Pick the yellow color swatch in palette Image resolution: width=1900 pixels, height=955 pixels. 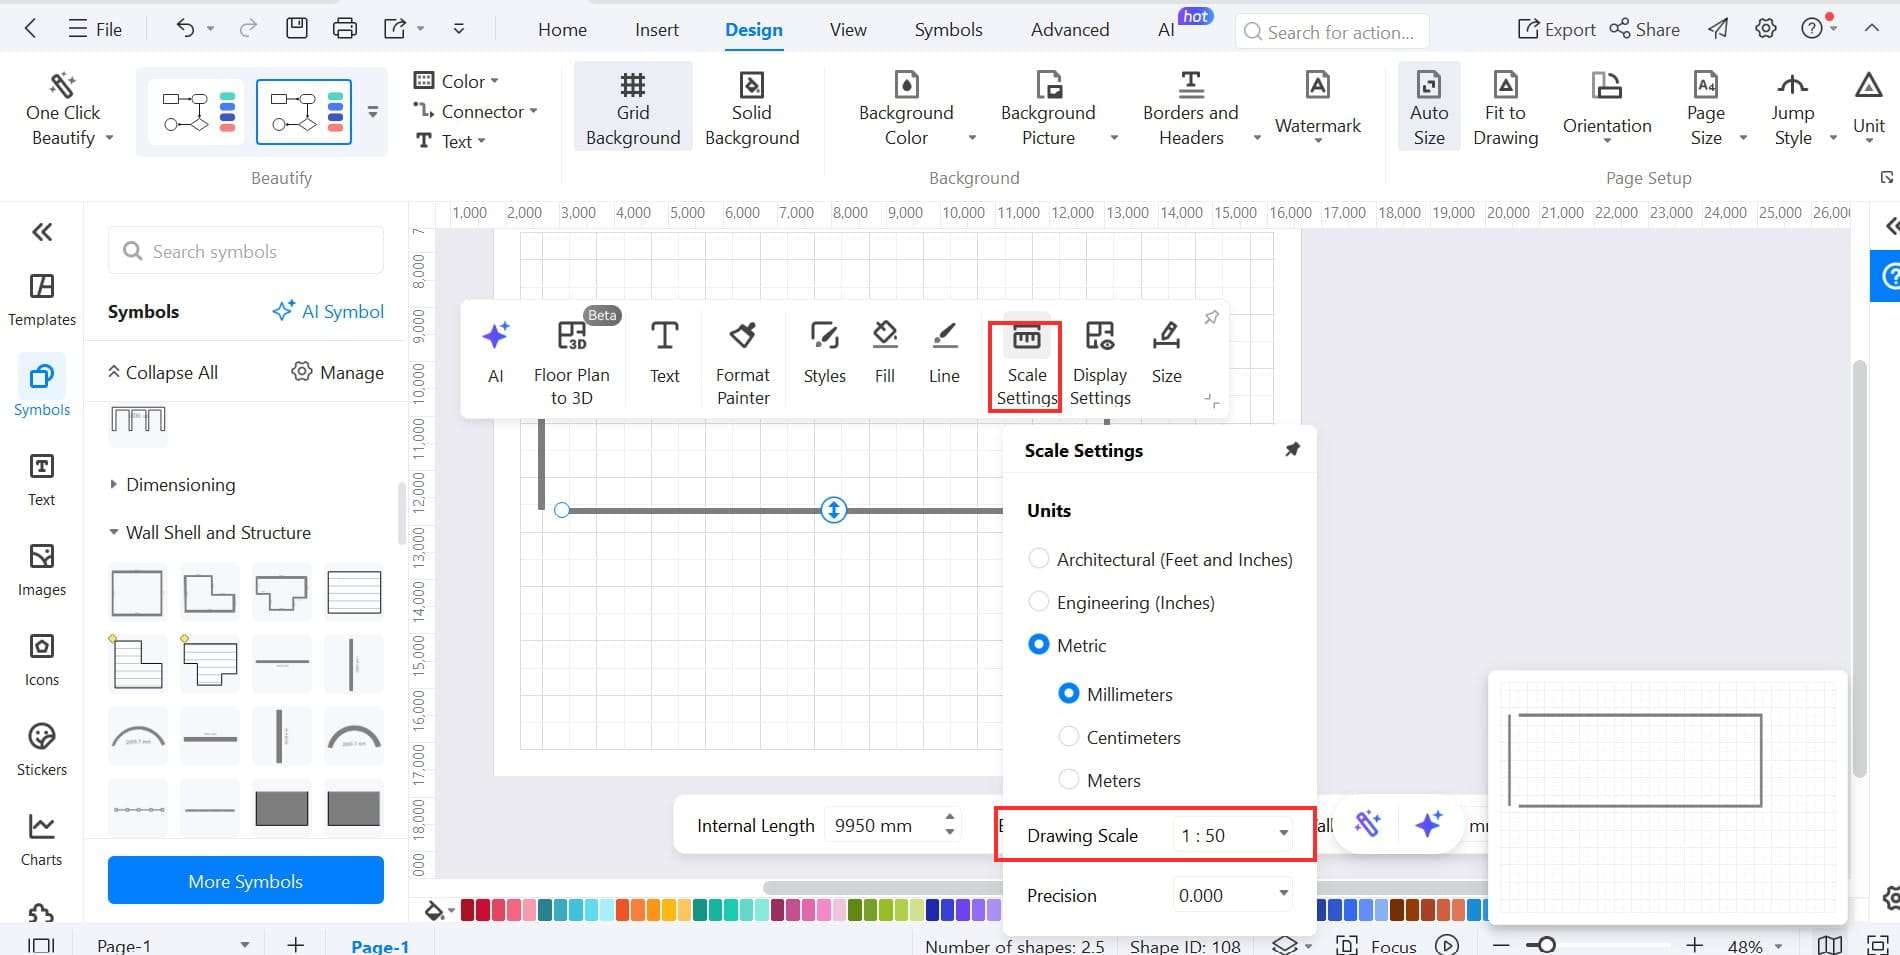pos(669,910)
